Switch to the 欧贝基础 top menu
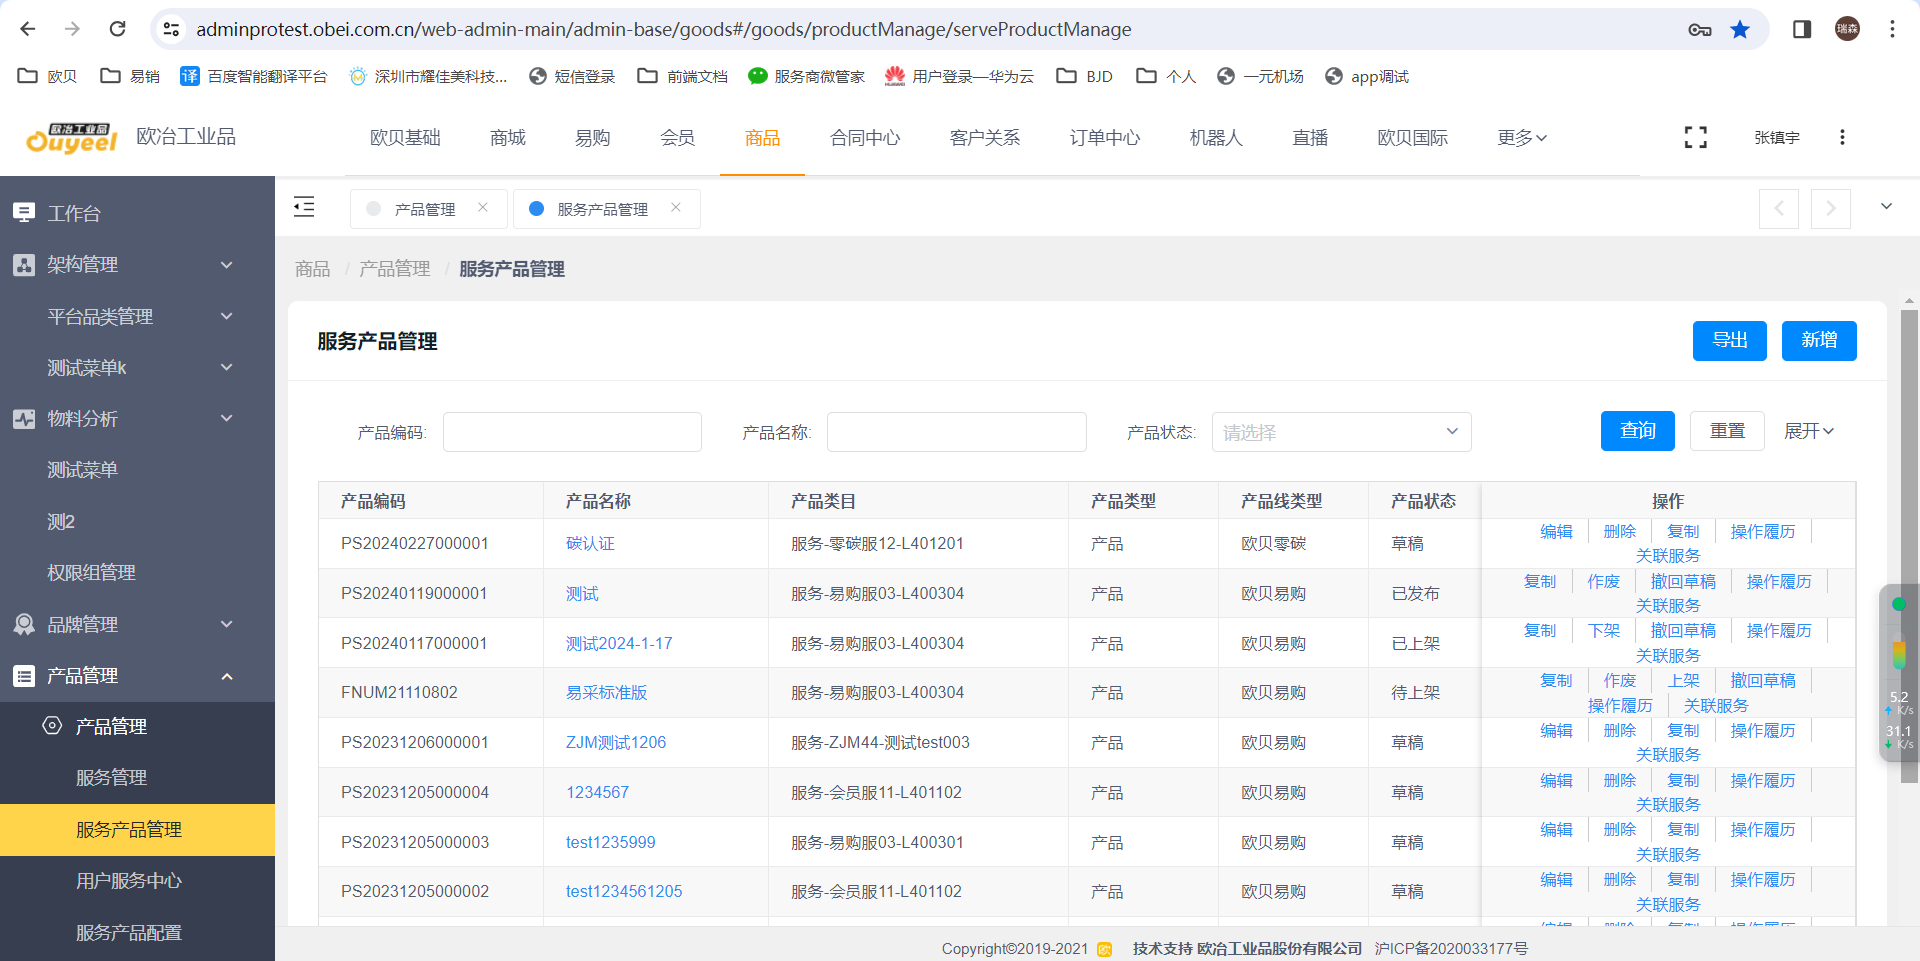Screen dimensions: 1920x961 [x=405, y=138]
